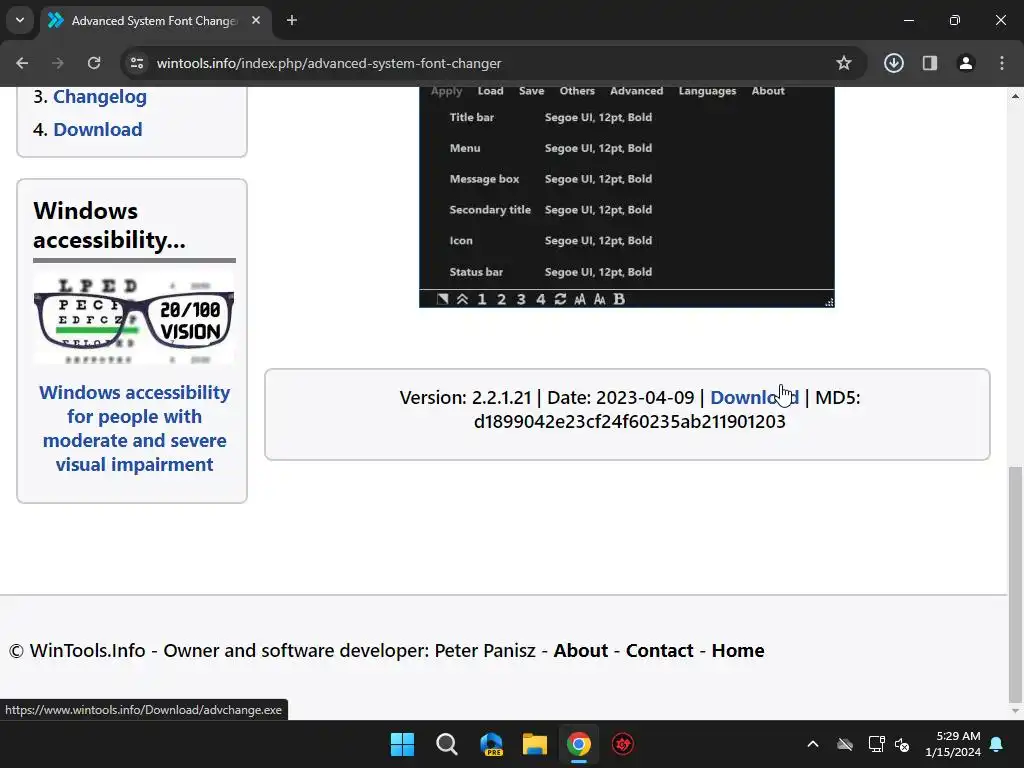This screenshot has height=768, width=1024.
Task: Open clock and date 5:29 AM
Action: click(x=953, y=744)
